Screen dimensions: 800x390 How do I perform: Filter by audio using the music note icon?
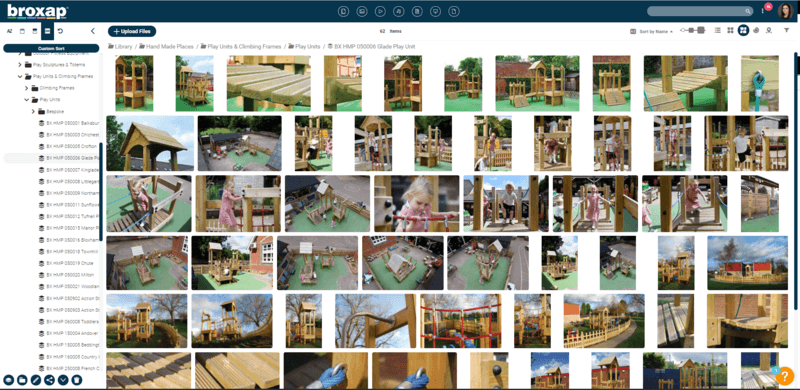[x=399, y=11]
